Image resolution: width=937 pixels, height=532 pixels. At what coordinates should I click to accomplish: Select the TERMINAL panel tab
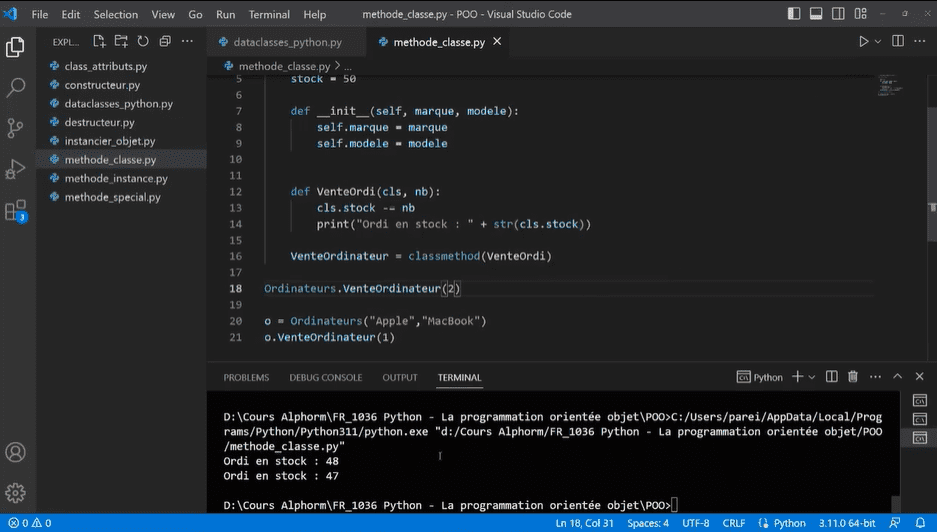pyautogui.click(x=459, y=377)
